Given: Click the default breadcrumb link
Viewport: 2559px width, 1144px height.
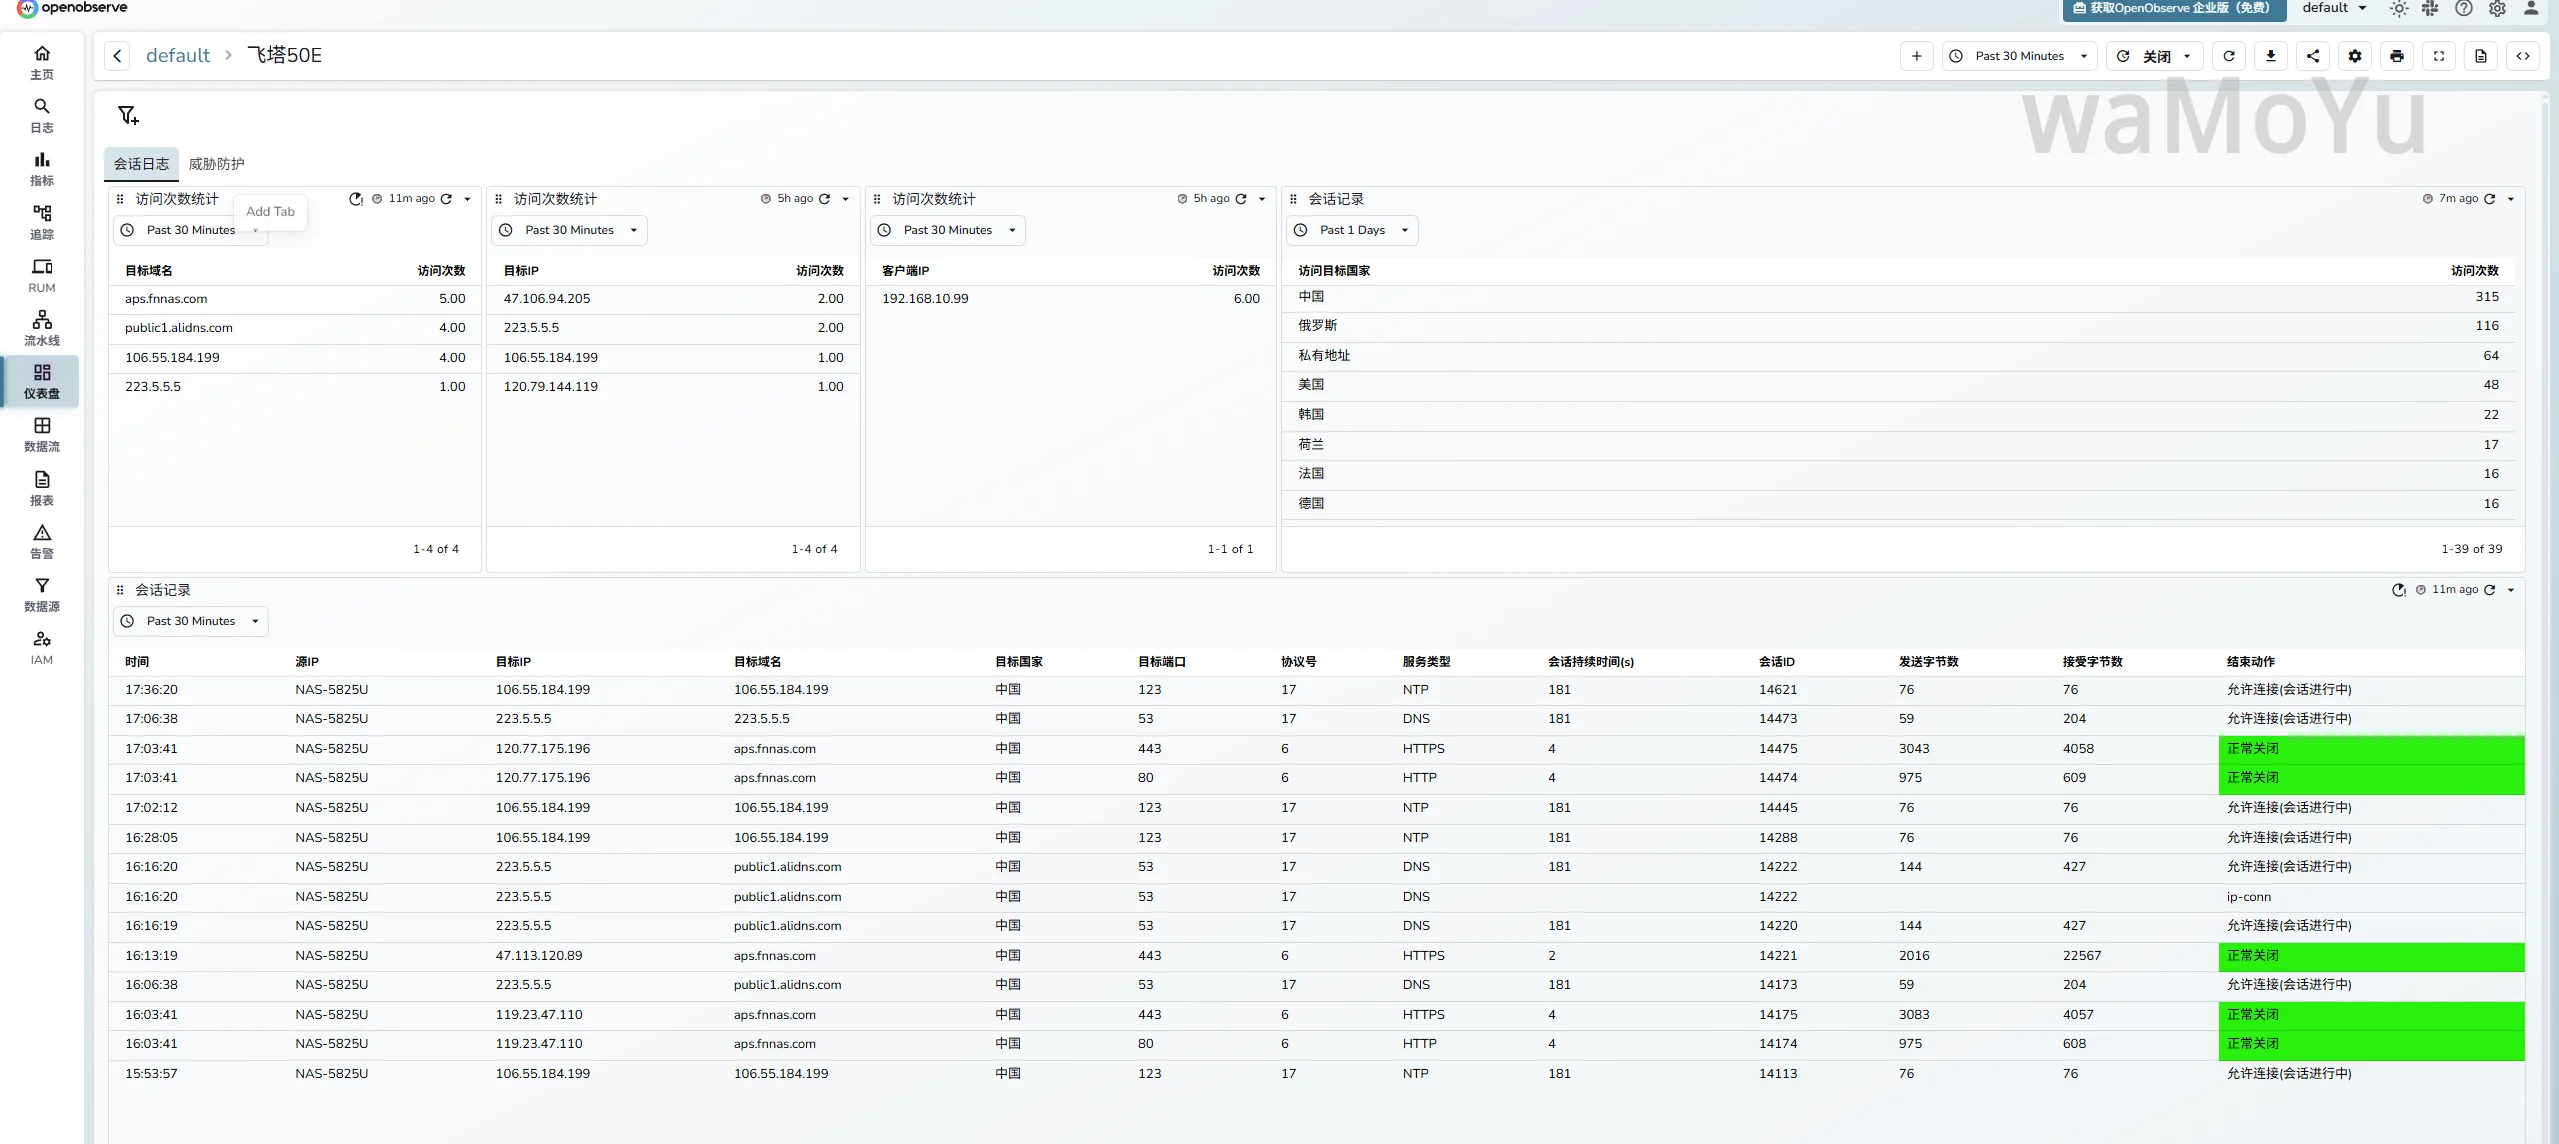Looking at the screenshot, I should 178,56.
